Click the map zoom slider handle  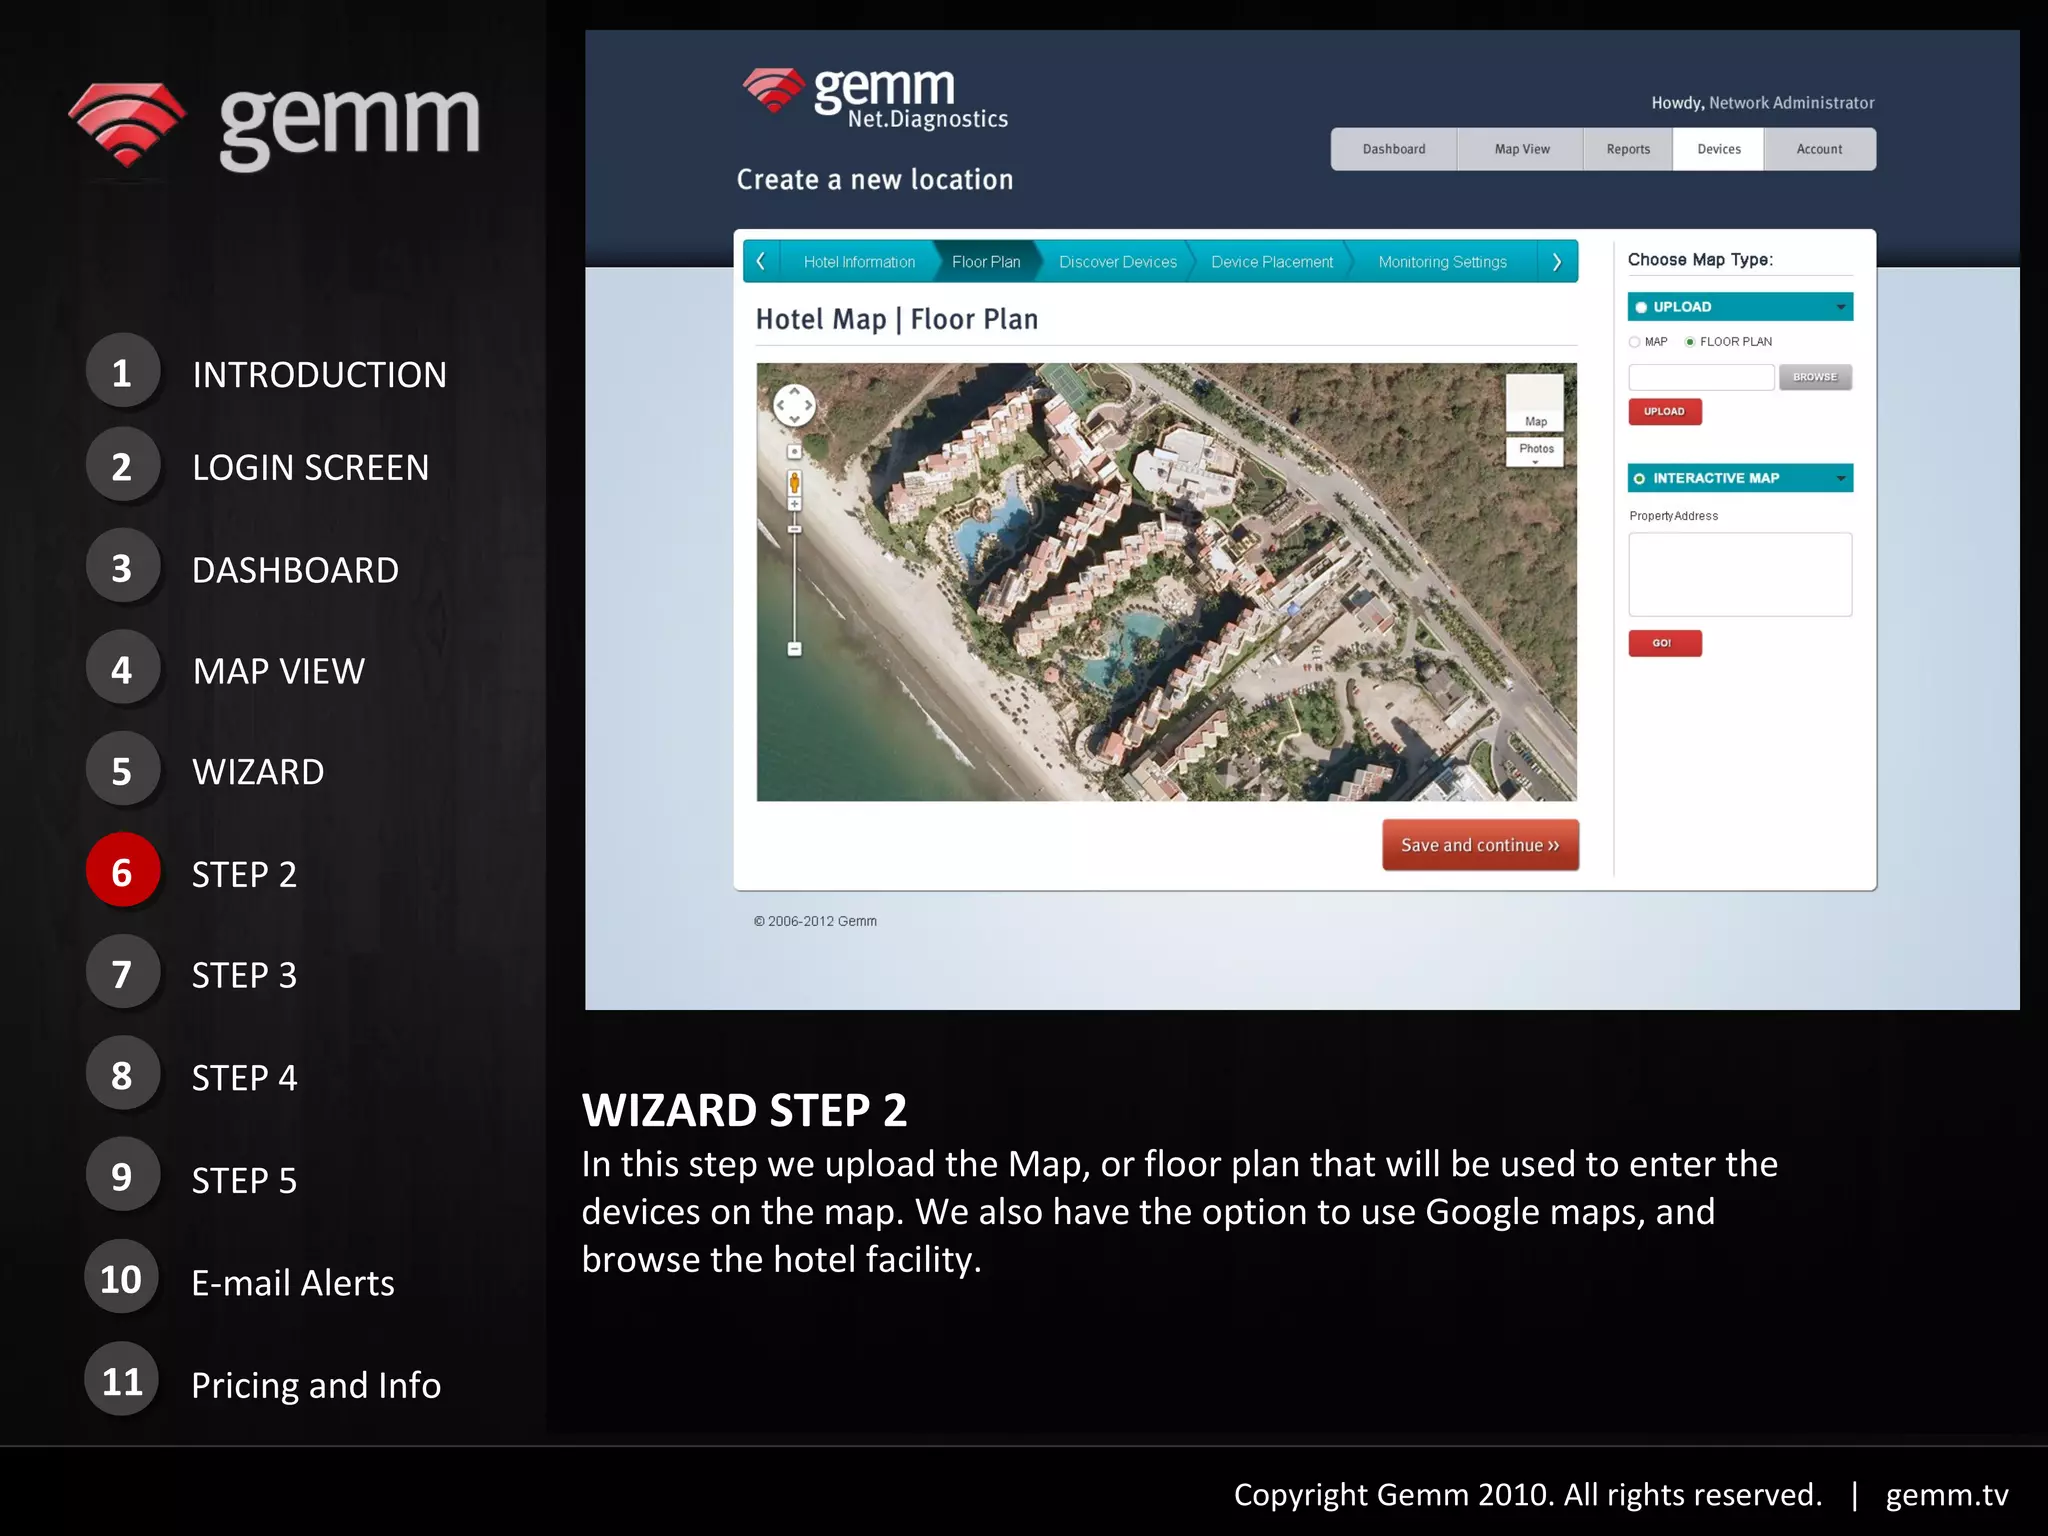794,528
